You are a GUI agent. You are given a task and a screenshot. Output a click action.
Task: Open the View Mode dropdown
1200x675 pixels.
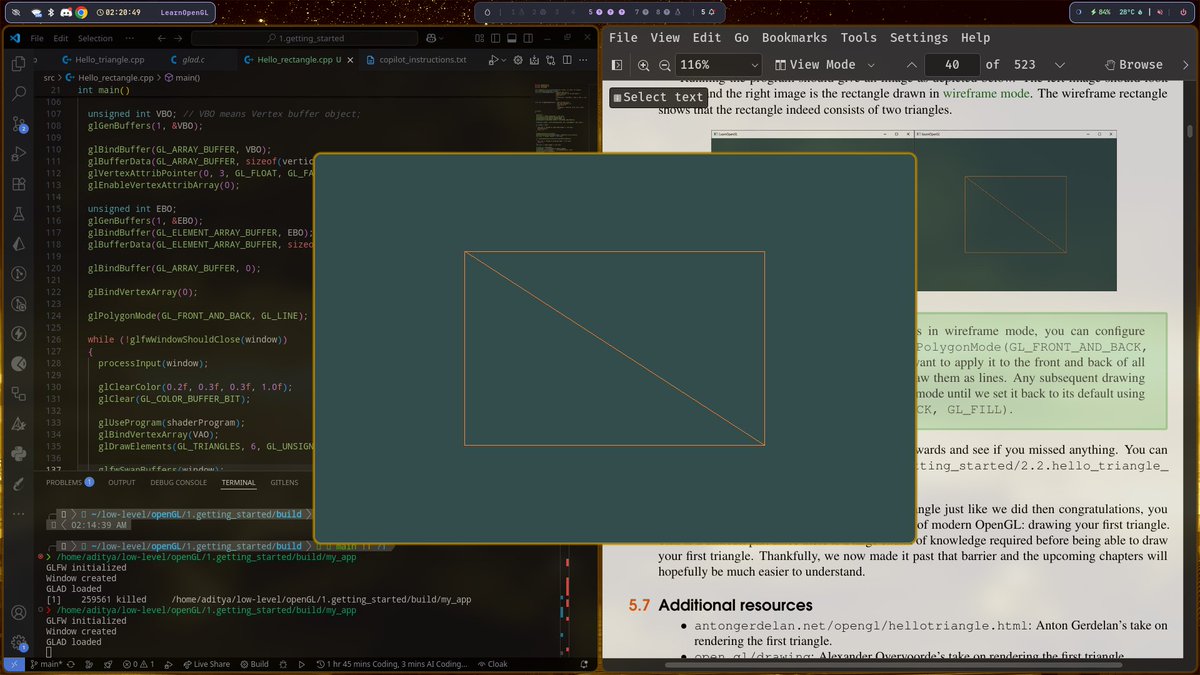coord(827,64)
